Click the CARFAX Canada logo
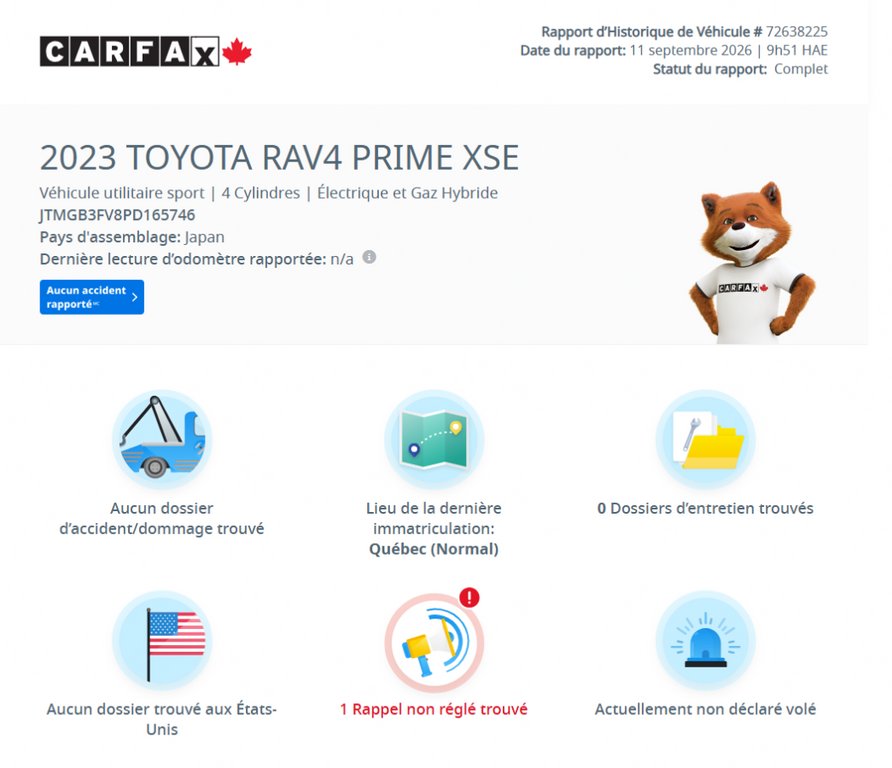892x768 pixels. tap(146, 52)
